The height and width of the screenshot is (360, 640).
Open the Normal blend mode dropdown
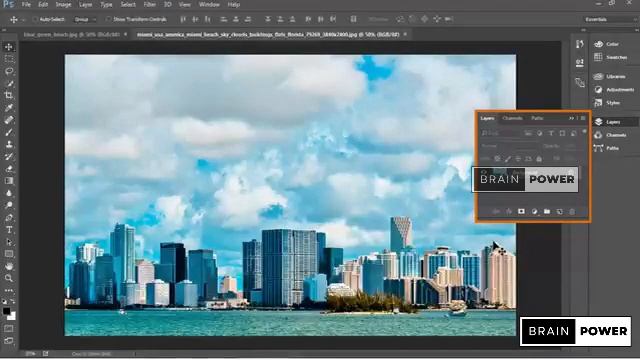click(x=509, y=146)
